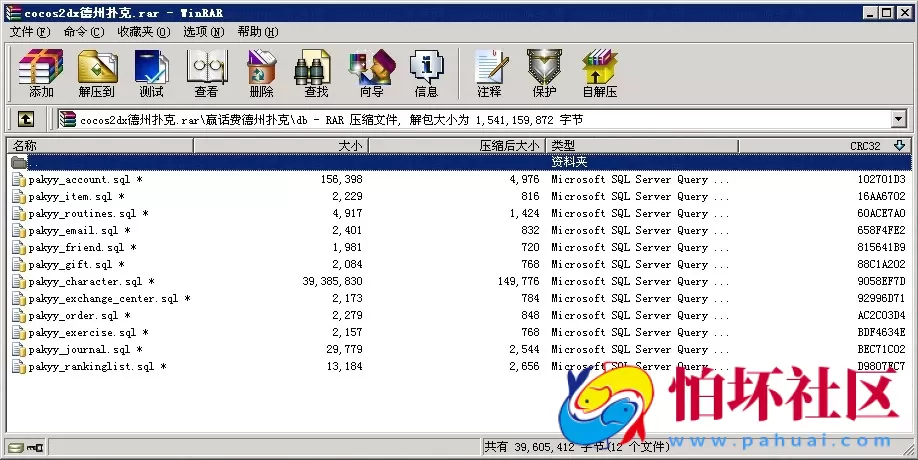Click packed size 2,544 for journal

pos(525,349)
